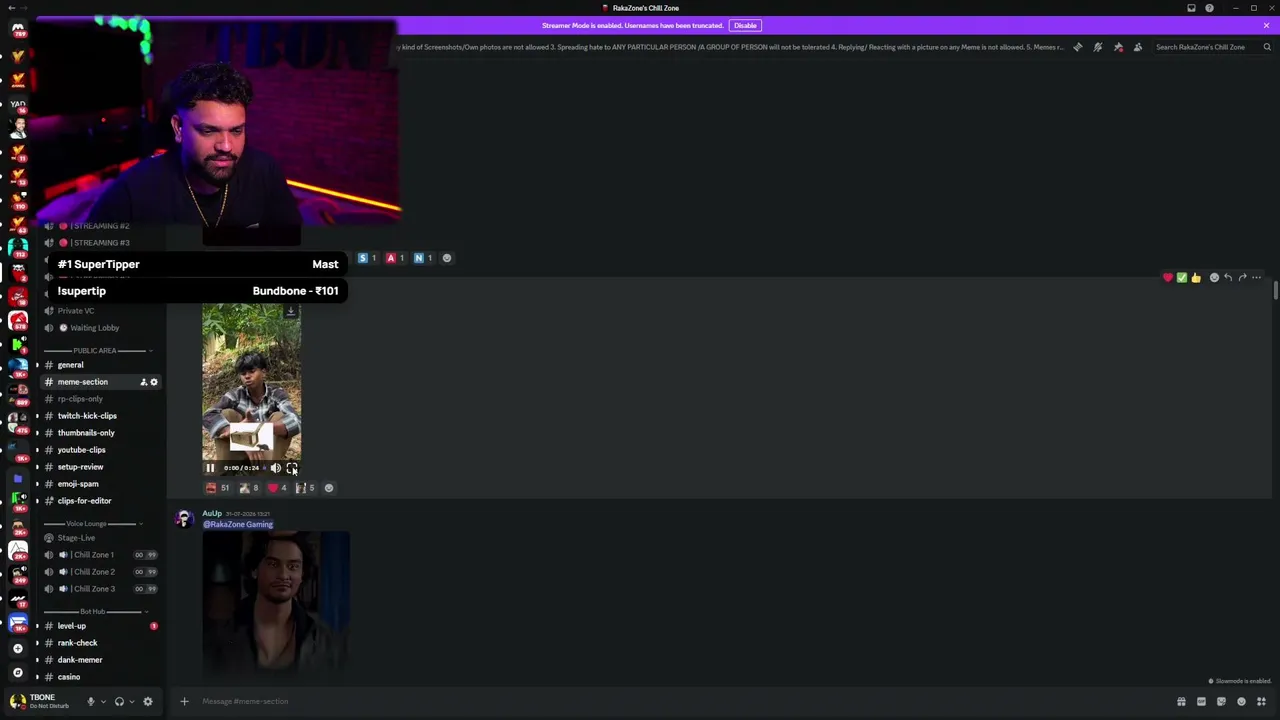Click the attachment plus button
Screen dimensions: 1280x720
click(x=184, y=701)
